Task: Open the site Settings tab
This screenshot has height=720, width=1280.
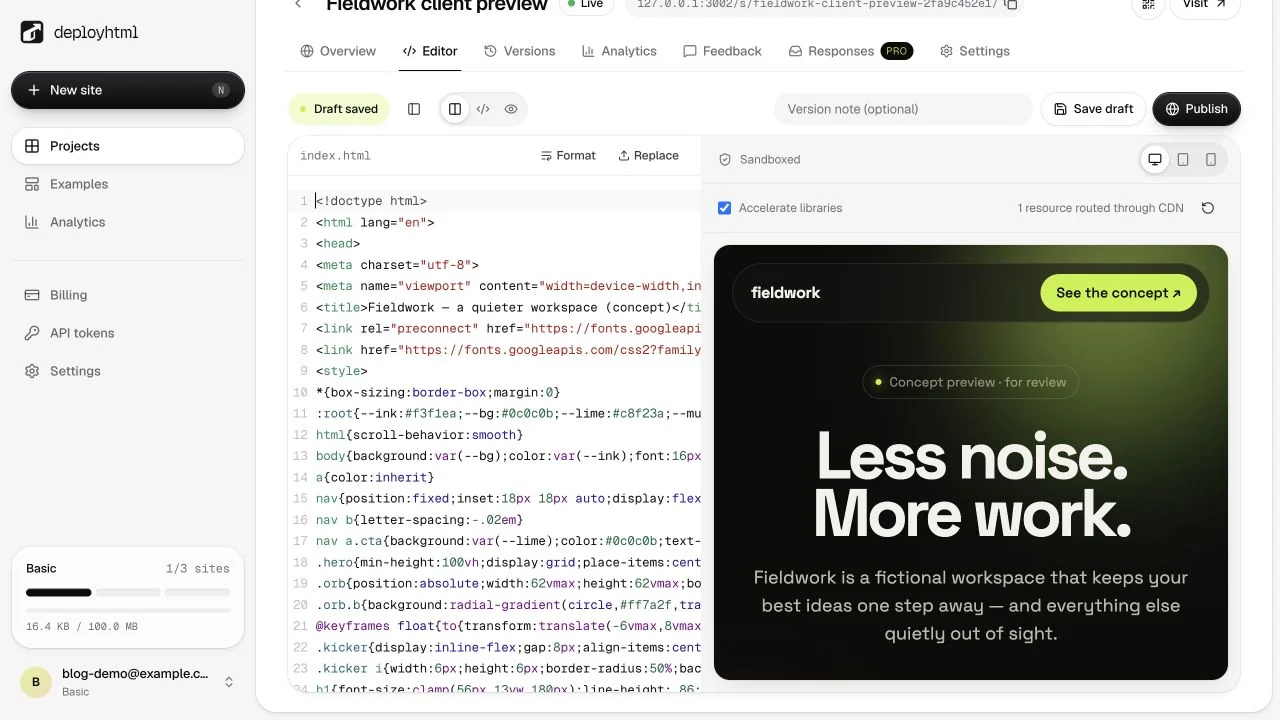Action: click(974, 51)
